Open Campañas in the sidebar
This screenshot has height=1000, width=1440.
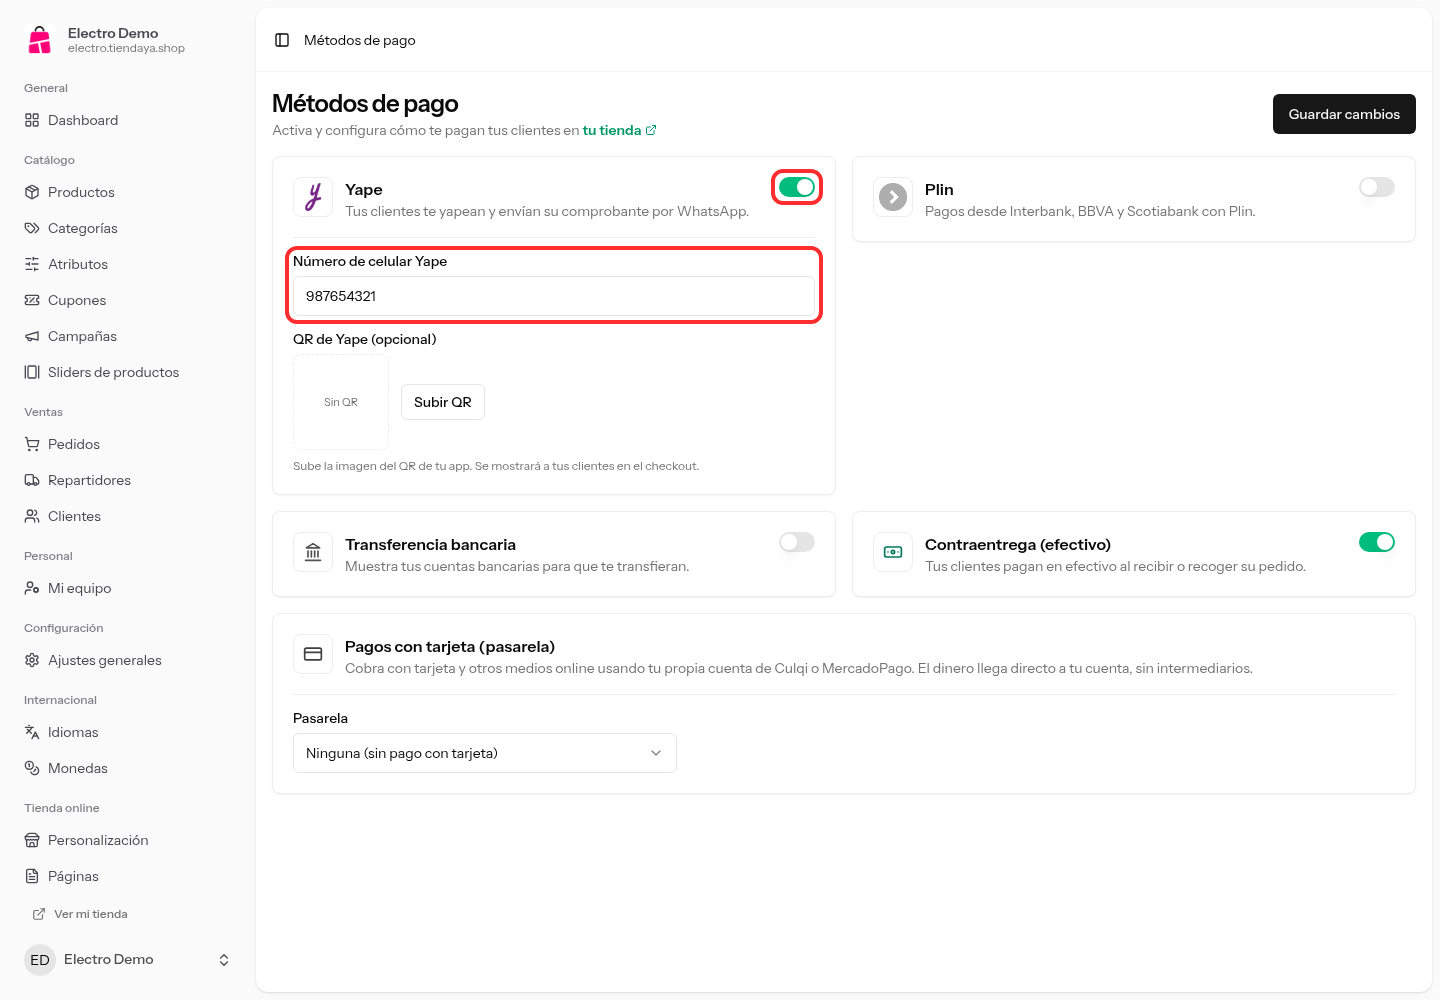coord(128,336)
